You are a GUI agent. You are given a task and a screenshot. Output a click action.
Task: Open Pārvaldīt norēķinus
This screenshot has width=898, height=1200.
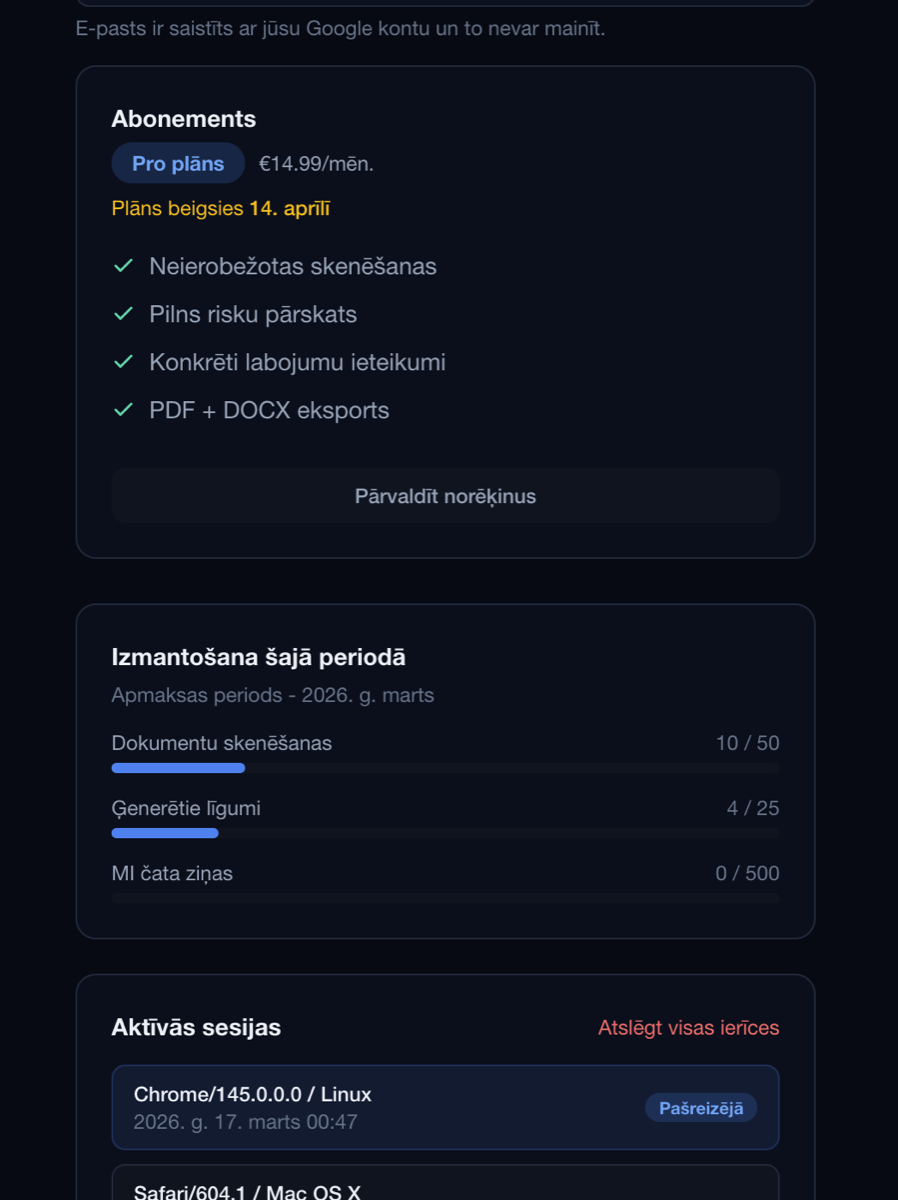click(445, 495)
